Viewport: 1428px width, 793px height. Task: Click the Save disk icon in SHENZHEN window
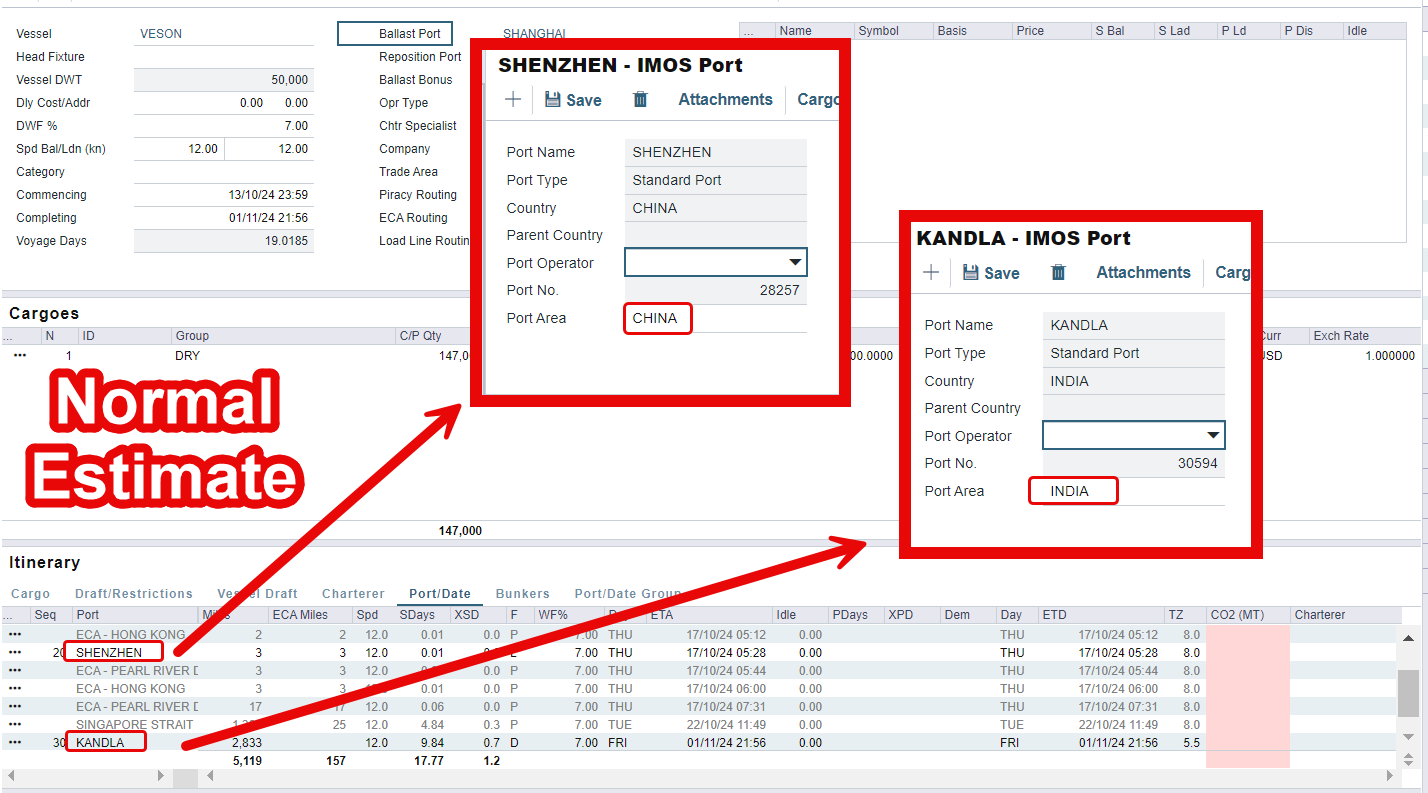click(x=553, y=99)
